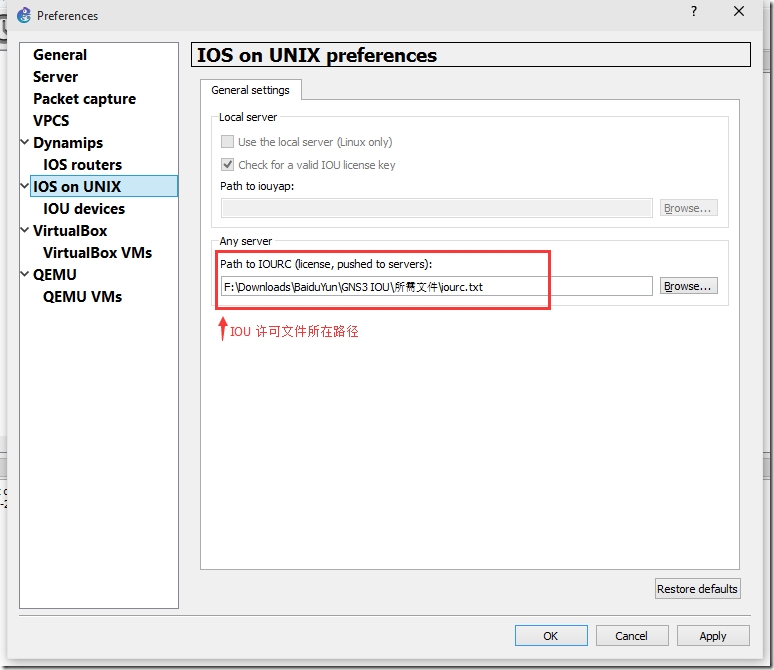Open Packet capture preferences
This screenshot has width=774, height=670.
84,99
